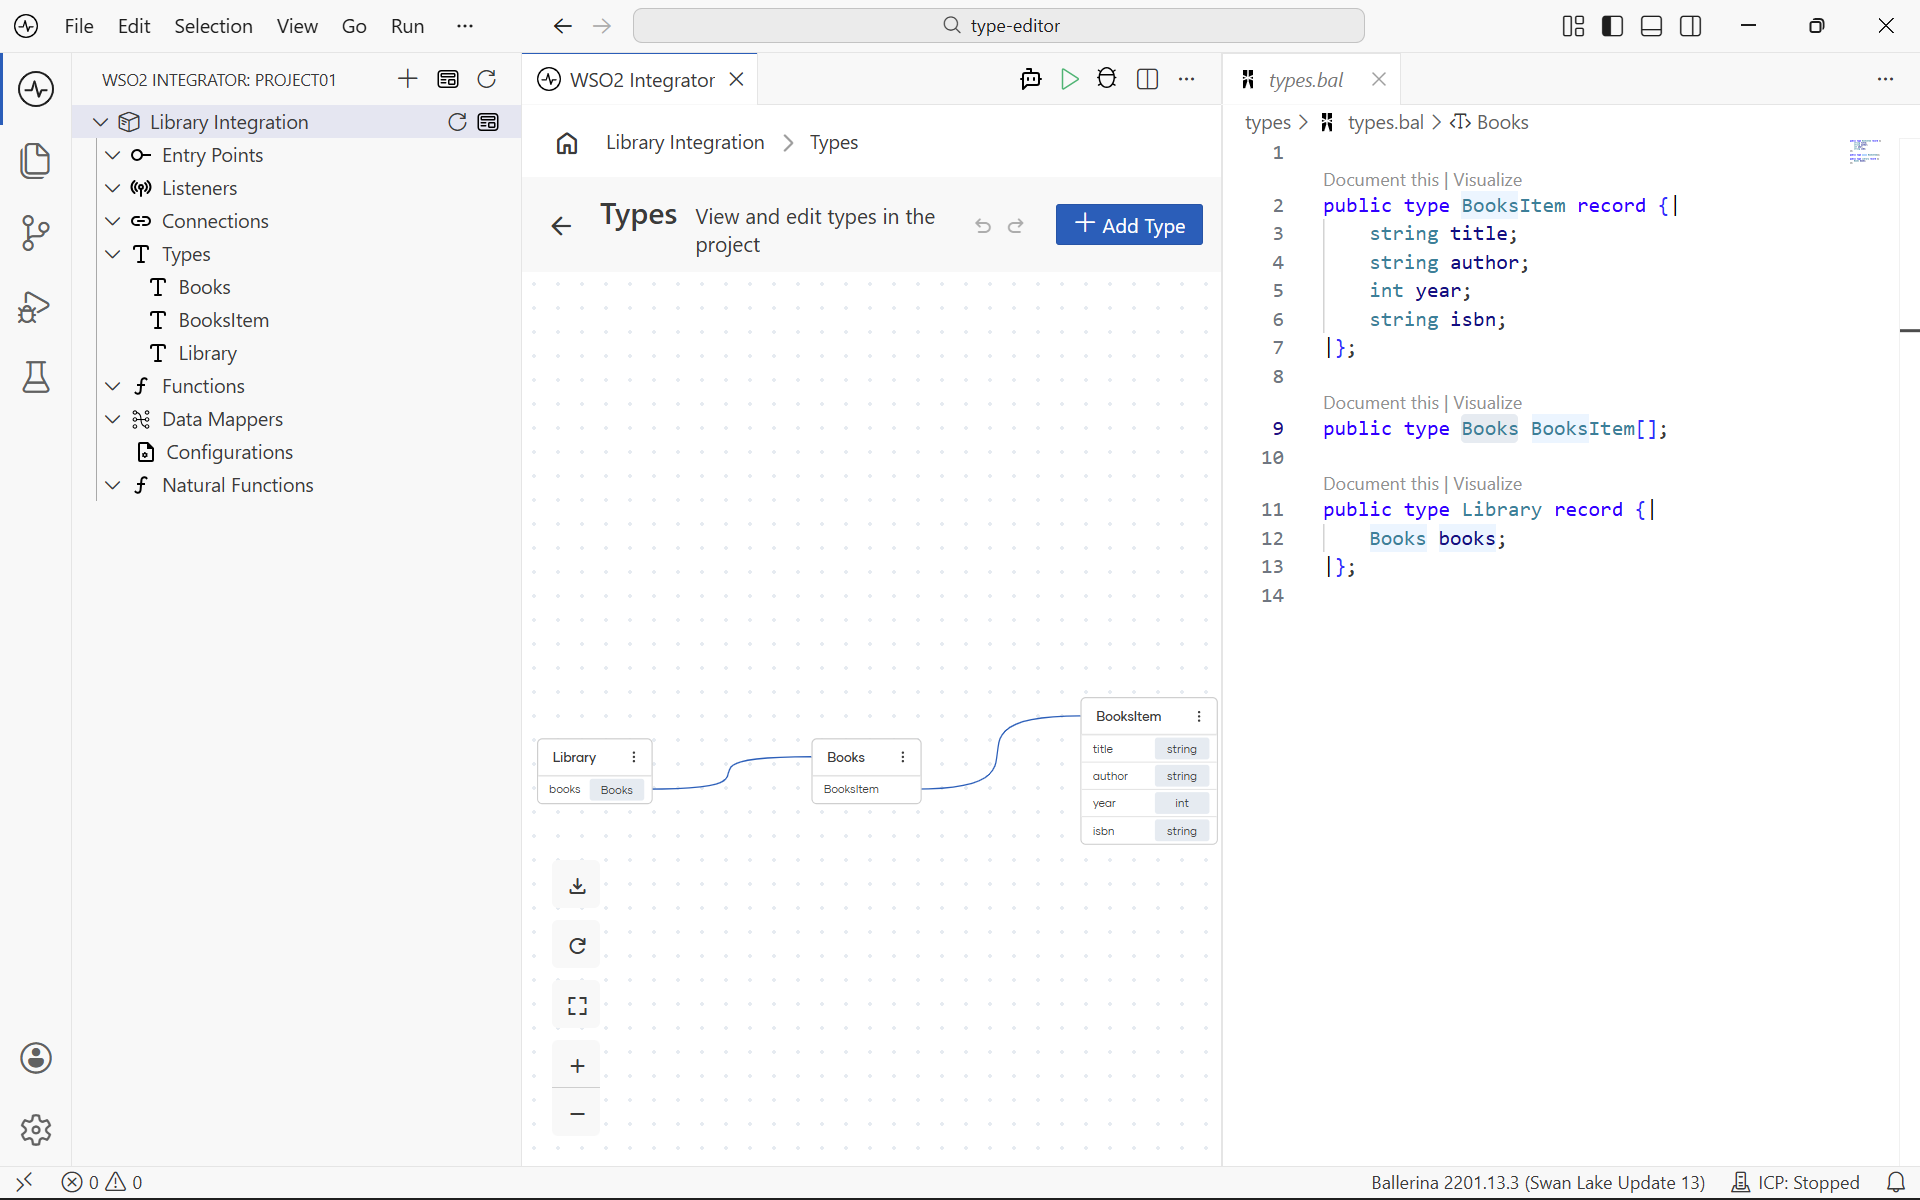Click the fit-to-screen icon on canvas
This screenshot has width=1920, height=1200.
click(577, 1006)
